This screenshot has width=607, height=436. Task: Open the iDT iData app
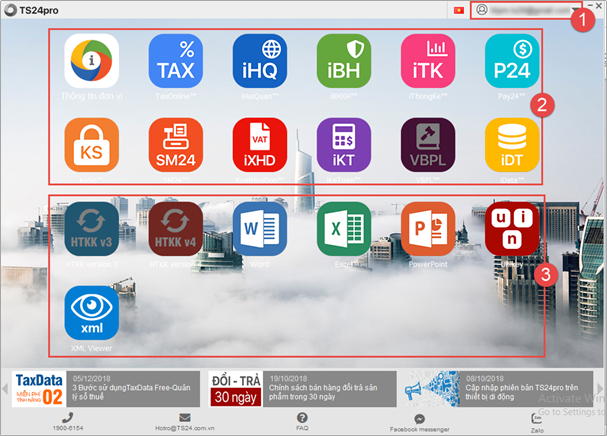pyautogui.click(x=512, y=145)
